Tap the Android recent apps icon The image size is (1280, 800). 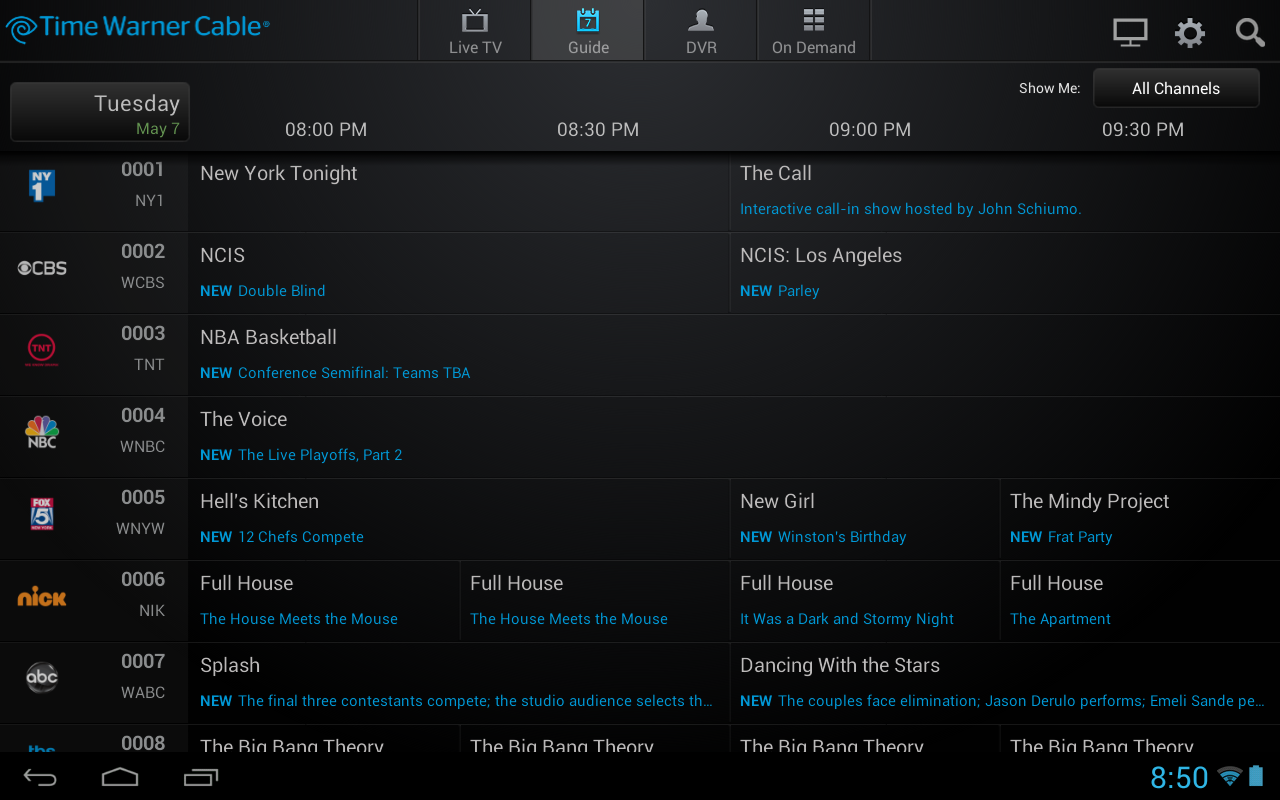click(x=200, y=777)
